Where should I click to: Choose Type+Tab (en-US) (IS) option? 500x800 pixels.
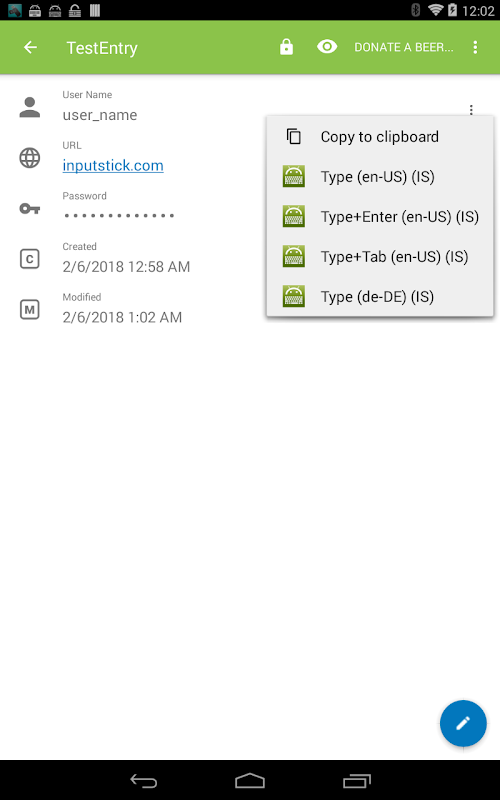380,257
